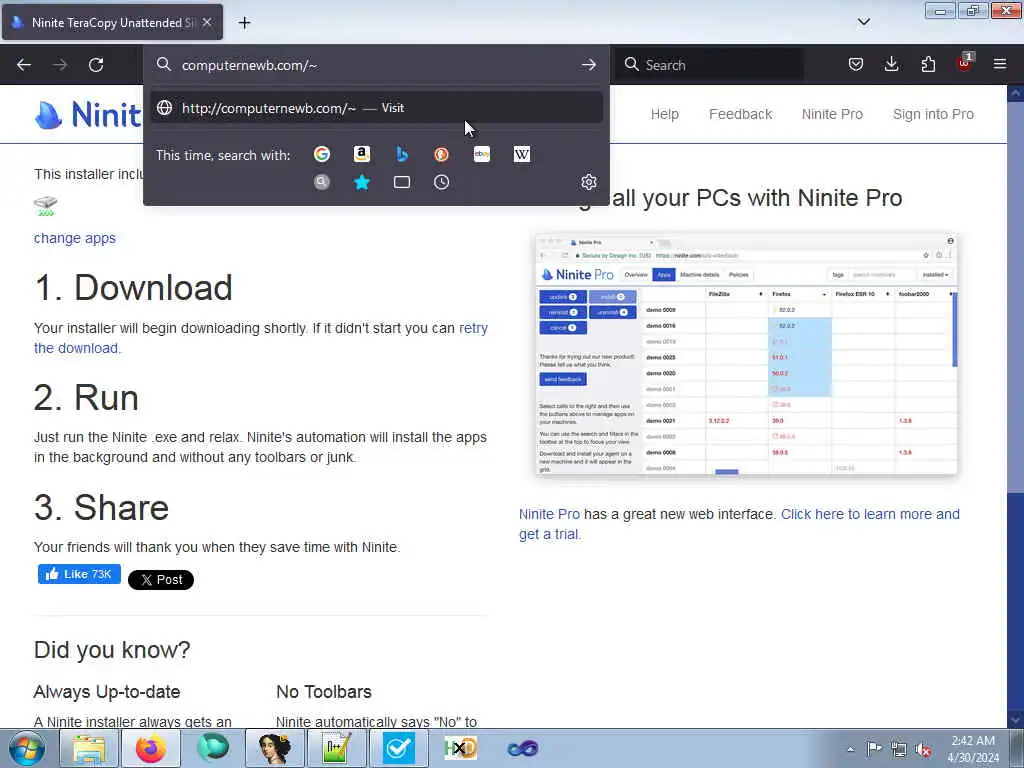Click the uBlock Origin extension icon
1024x768 pixels.
point(964,63)
